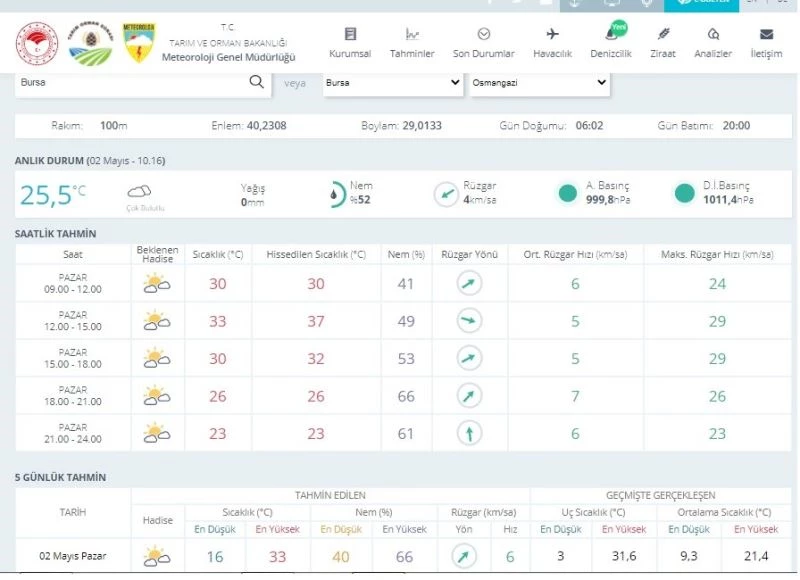Click the microphone icon in top bar
Viewport: 800px width, 580px height.
[x=646, y=3]
